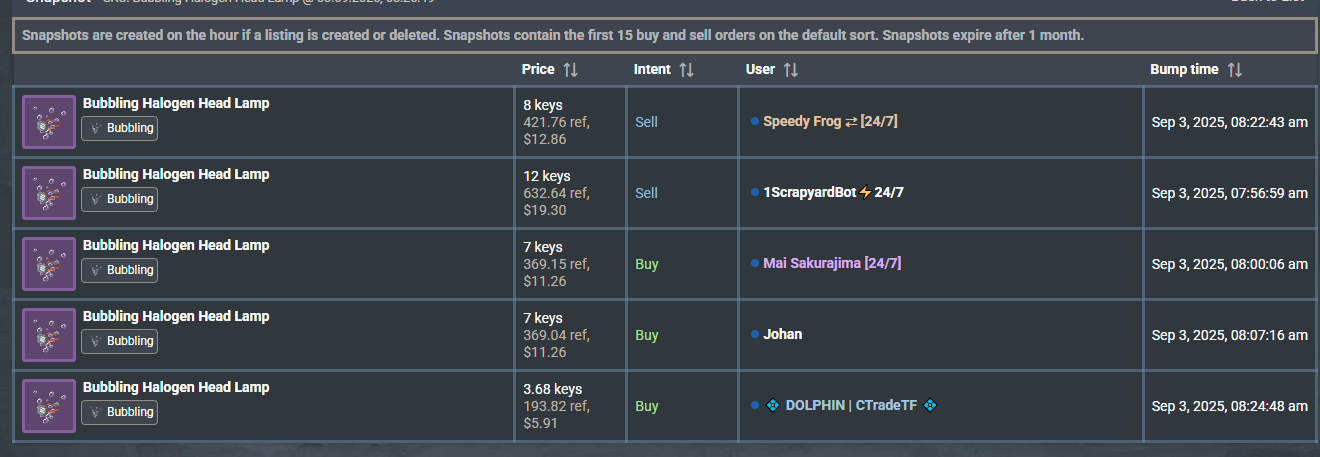This screenshot has height=457, width=1320.
Task: Open the 1ScrapyardBot 24/7 user profile
Action: [x=833, y=192]
